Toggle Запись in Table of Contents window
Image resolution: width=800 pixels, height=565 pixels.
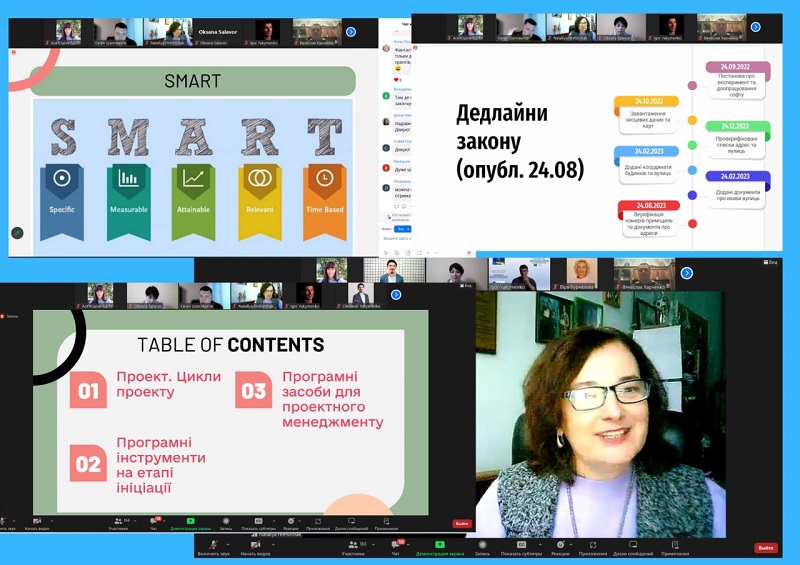[226, 524]
